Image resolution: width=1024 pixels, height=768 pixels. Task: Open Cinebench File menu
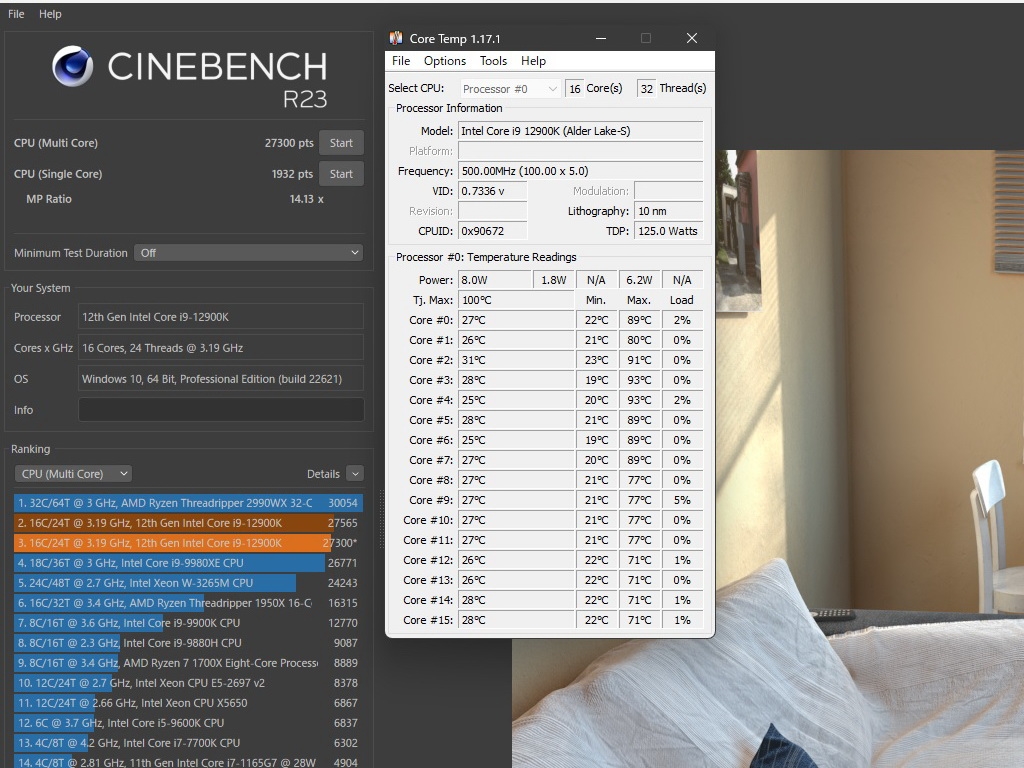[x=16, y=14]
